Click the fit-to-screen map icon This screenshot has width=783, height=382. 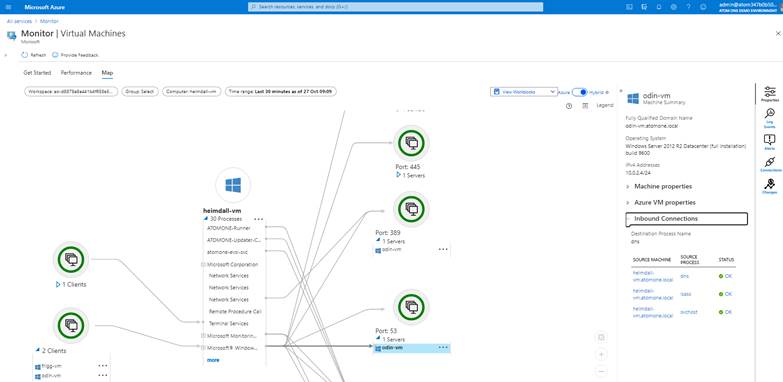[x=601, y=338]
